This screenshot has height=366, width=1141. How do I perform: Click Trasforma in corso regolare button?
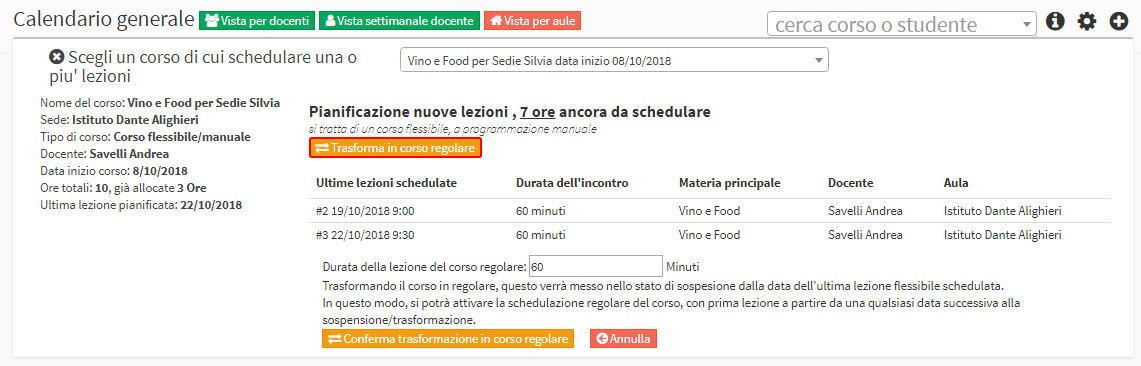click(x=396, y=148)
